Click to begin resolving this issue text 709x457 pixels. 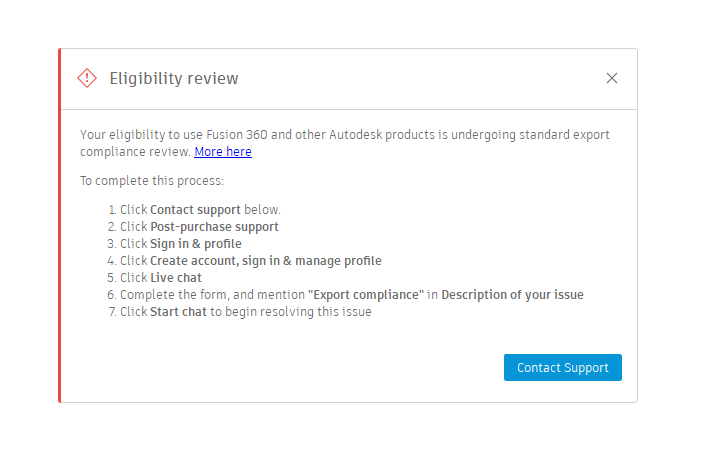tap(290, 312)
